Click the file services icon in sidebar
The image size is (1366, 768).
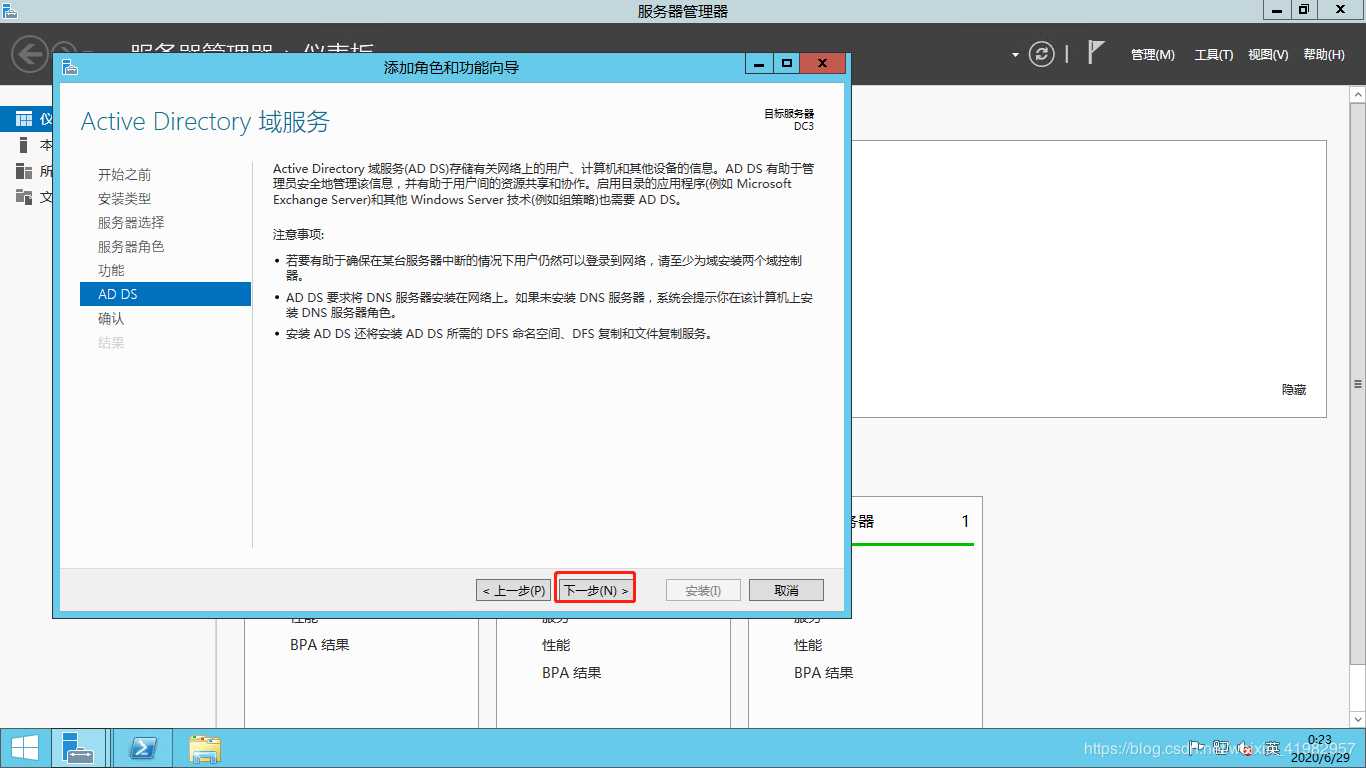pos(24,197)
